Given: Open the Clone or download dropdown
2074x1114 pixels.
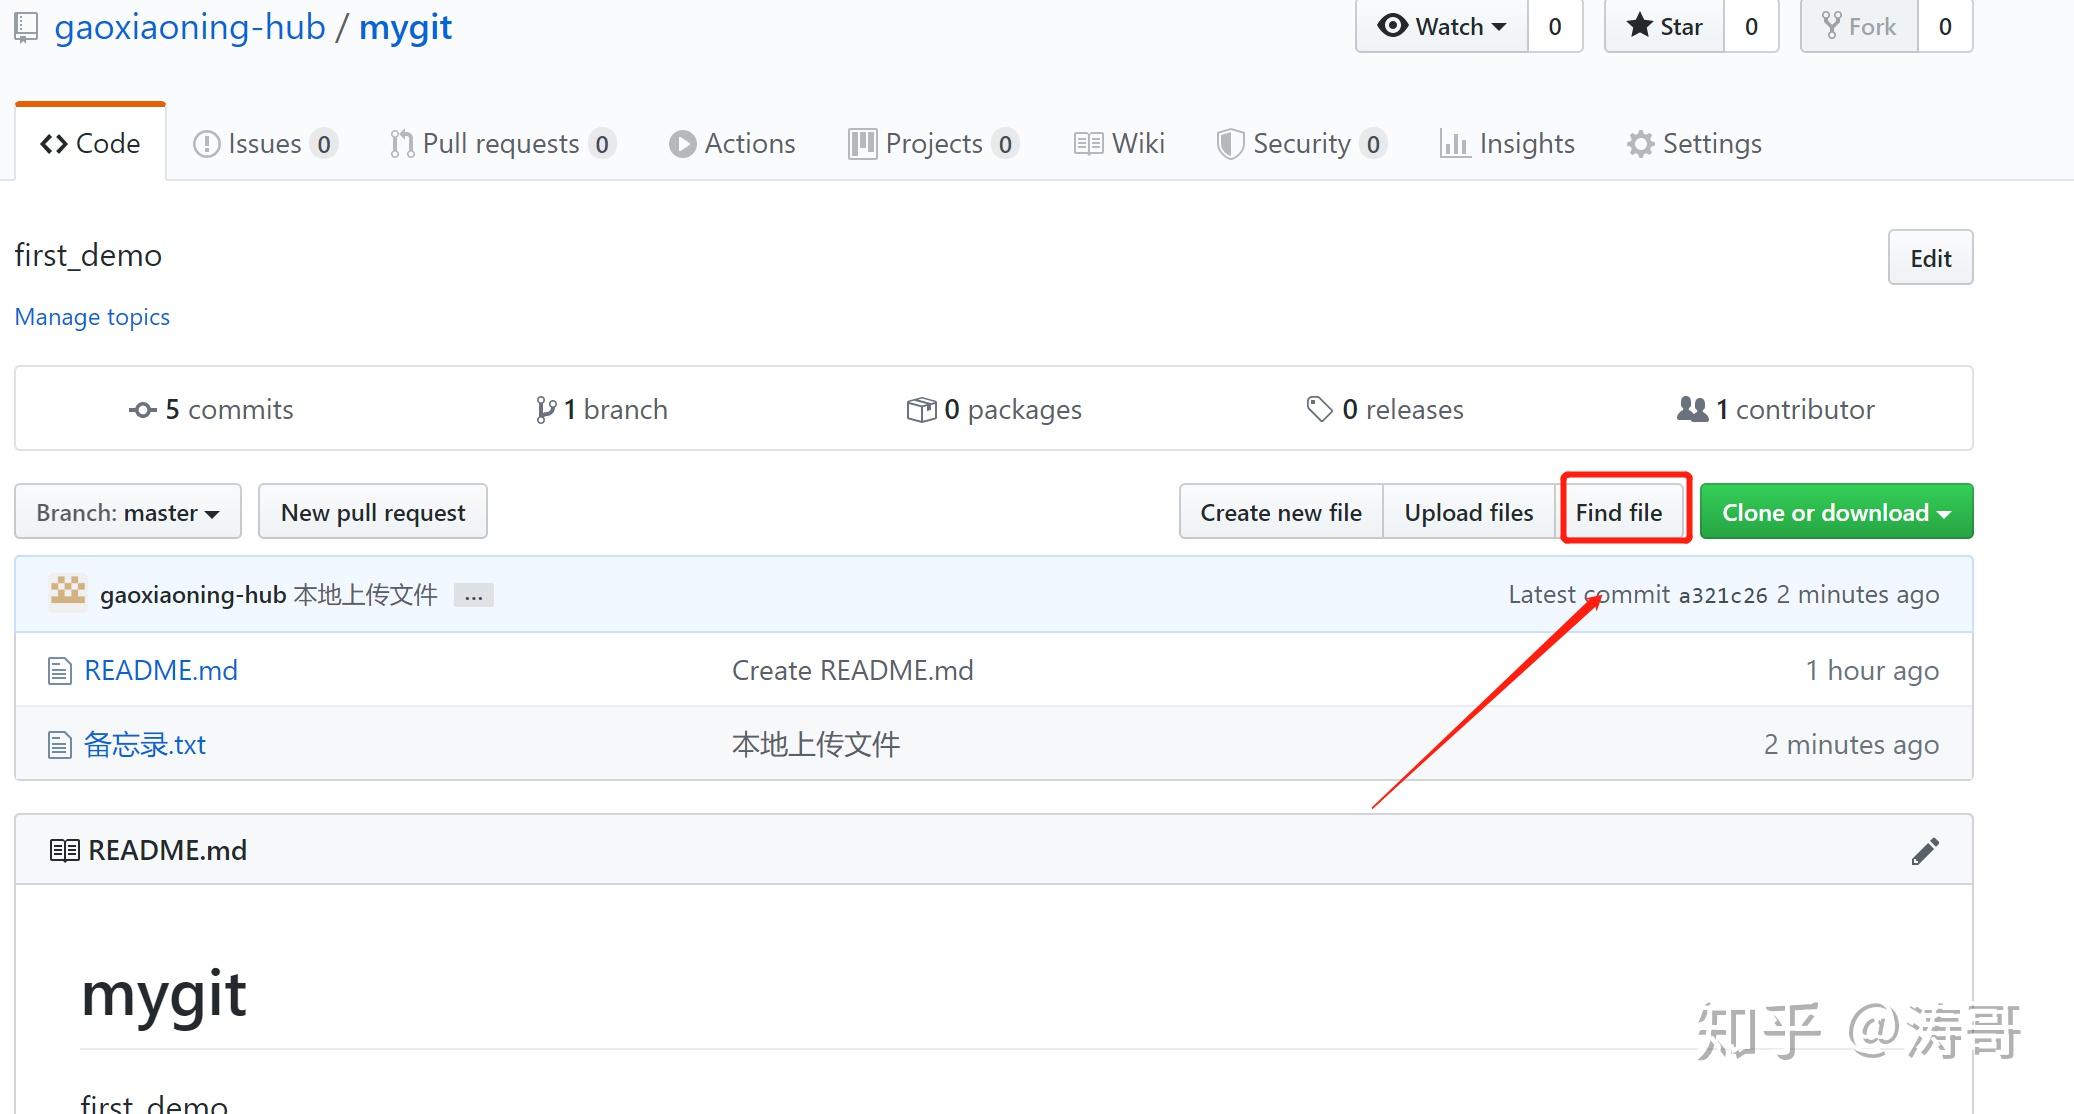Looking at the screenshot, I should pos(1836,512).
